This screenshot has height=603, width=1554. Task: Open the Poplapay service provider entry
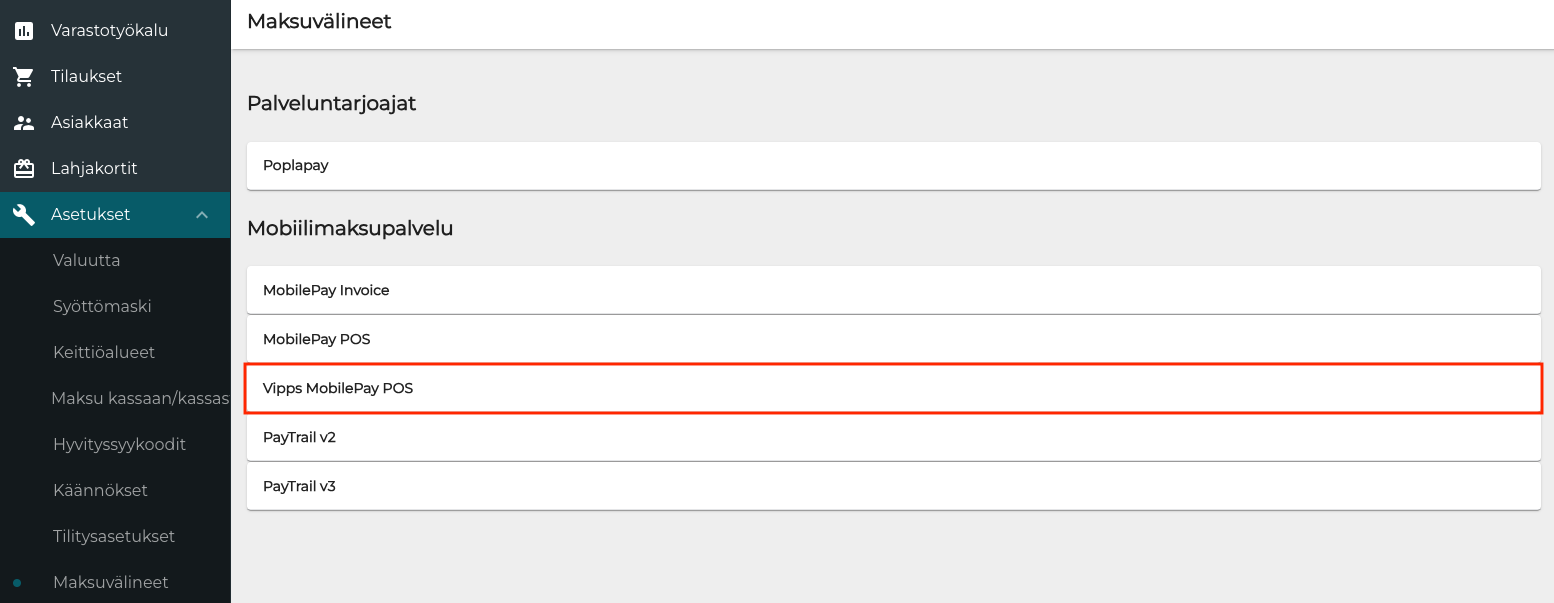point(893,165)
